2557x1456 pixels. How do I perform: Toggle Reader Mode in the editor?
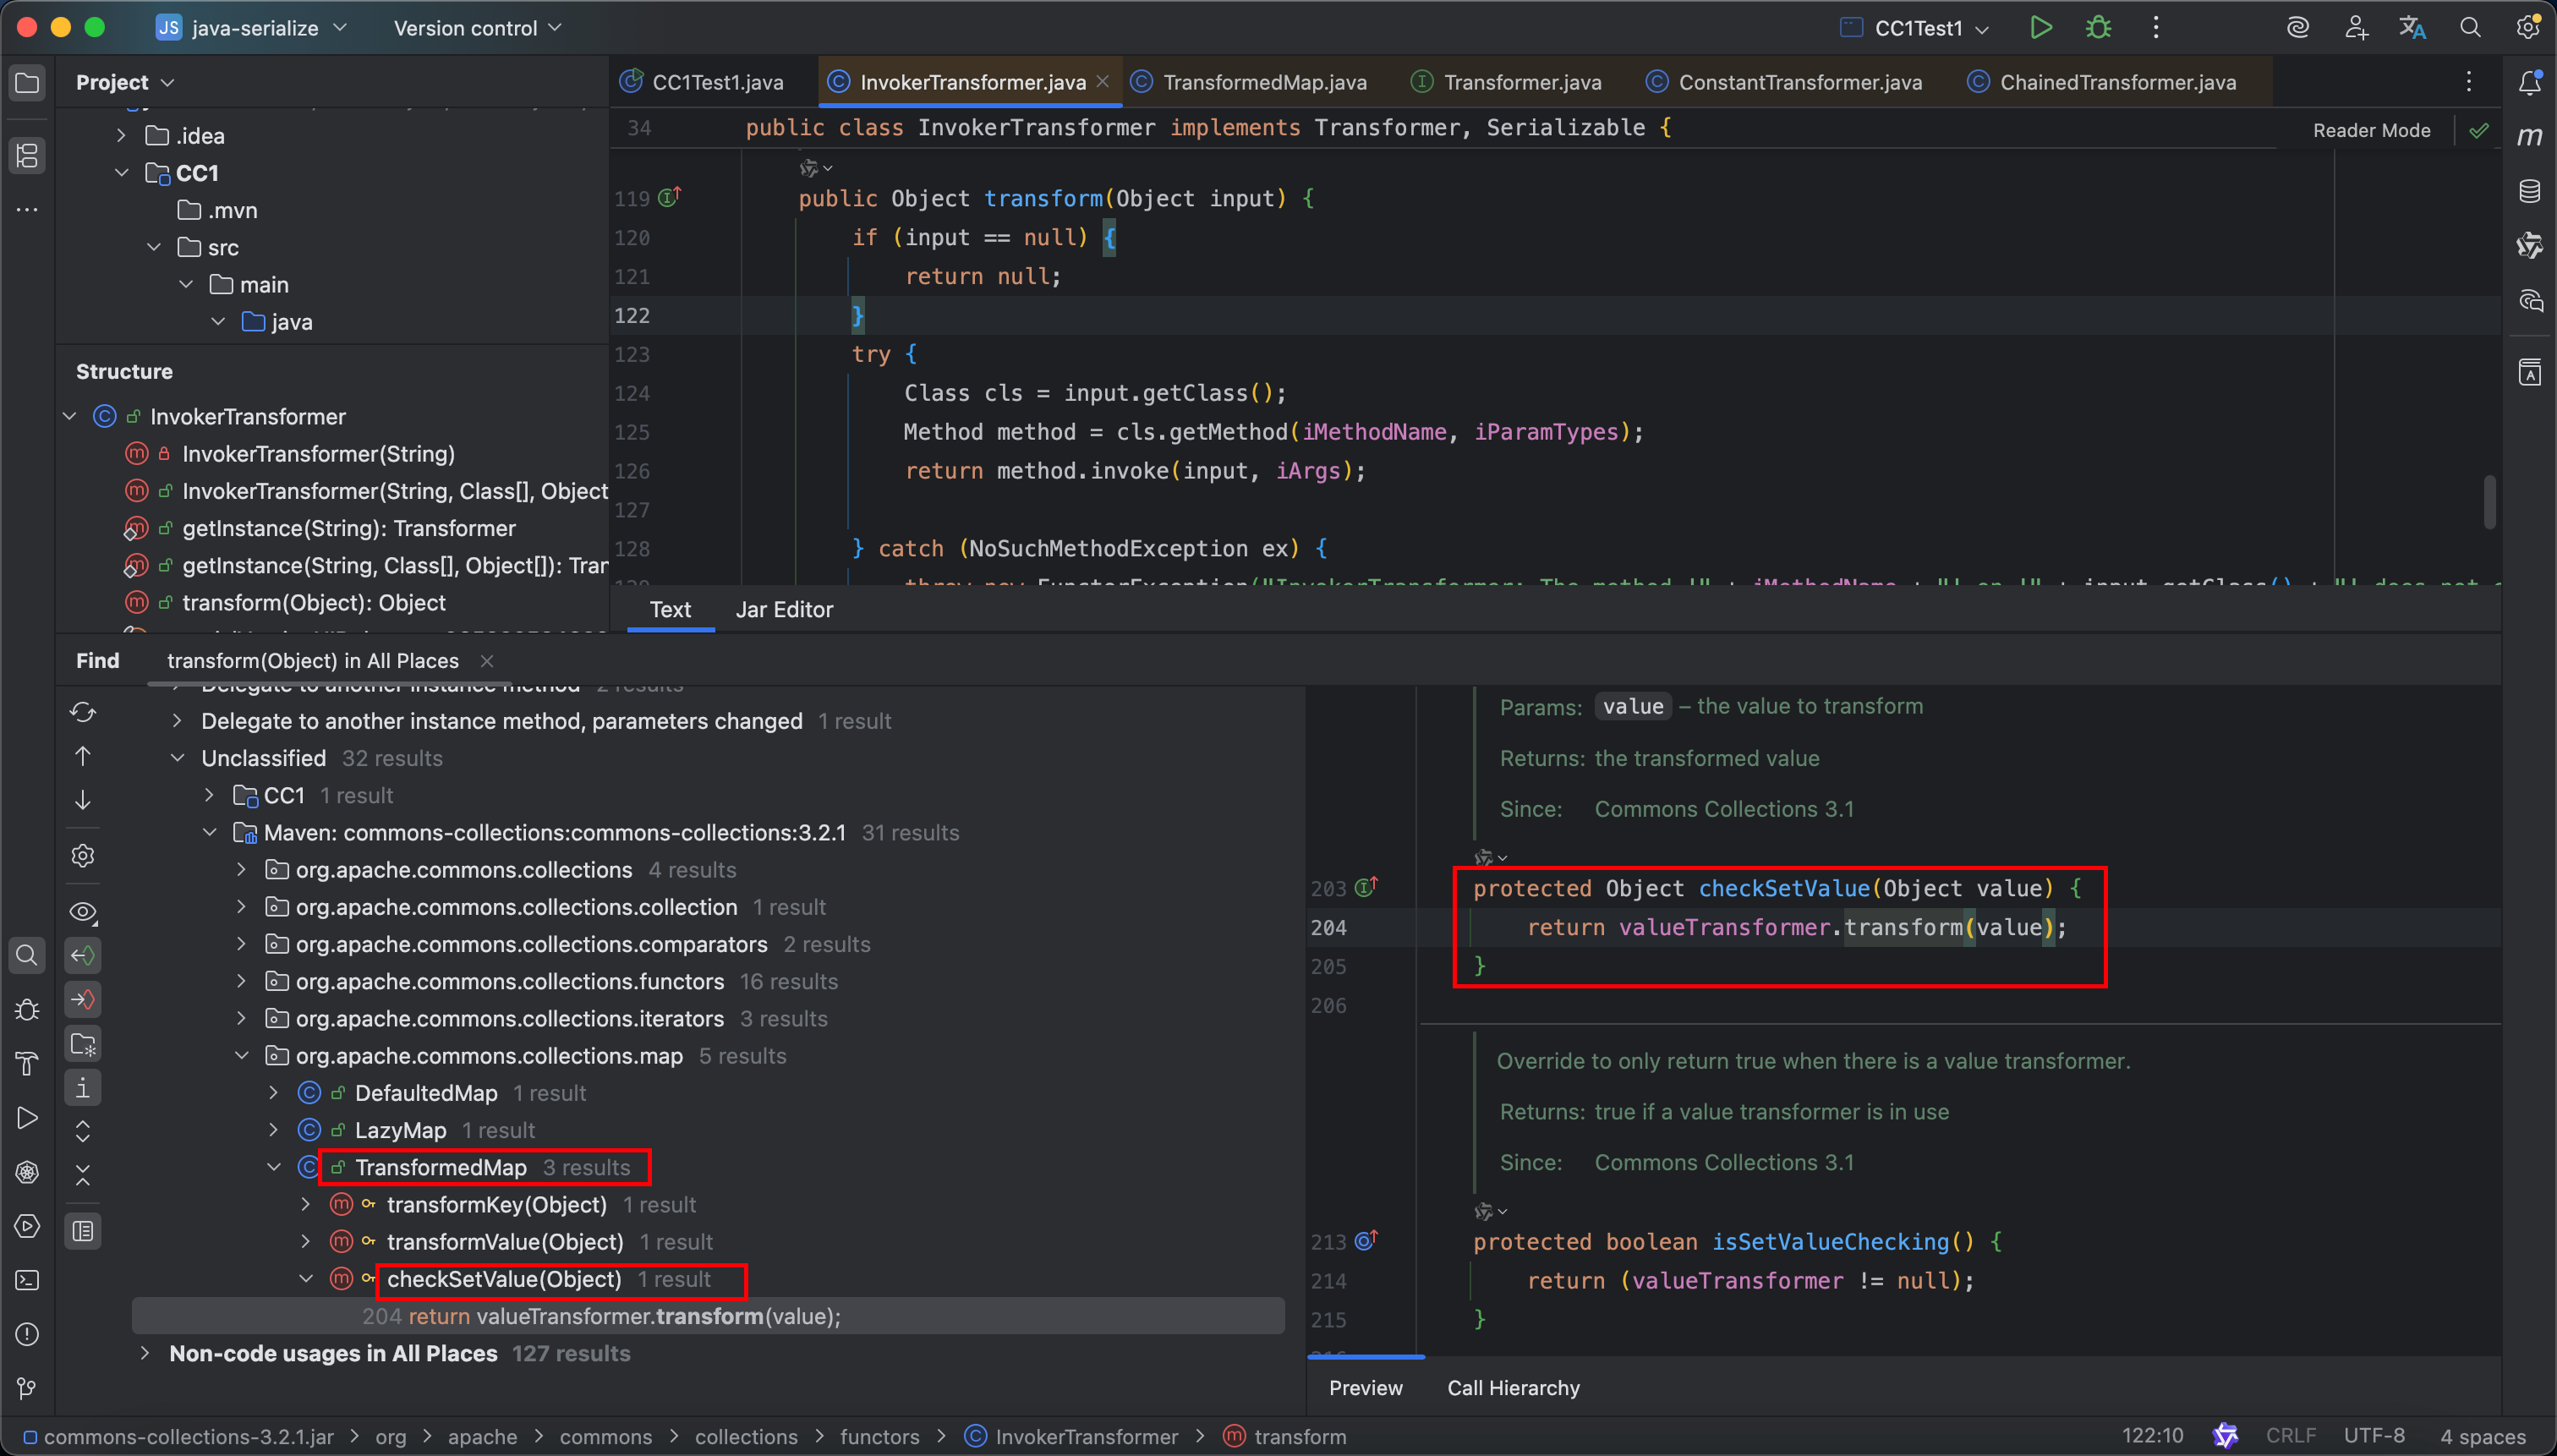[2371, 130]
